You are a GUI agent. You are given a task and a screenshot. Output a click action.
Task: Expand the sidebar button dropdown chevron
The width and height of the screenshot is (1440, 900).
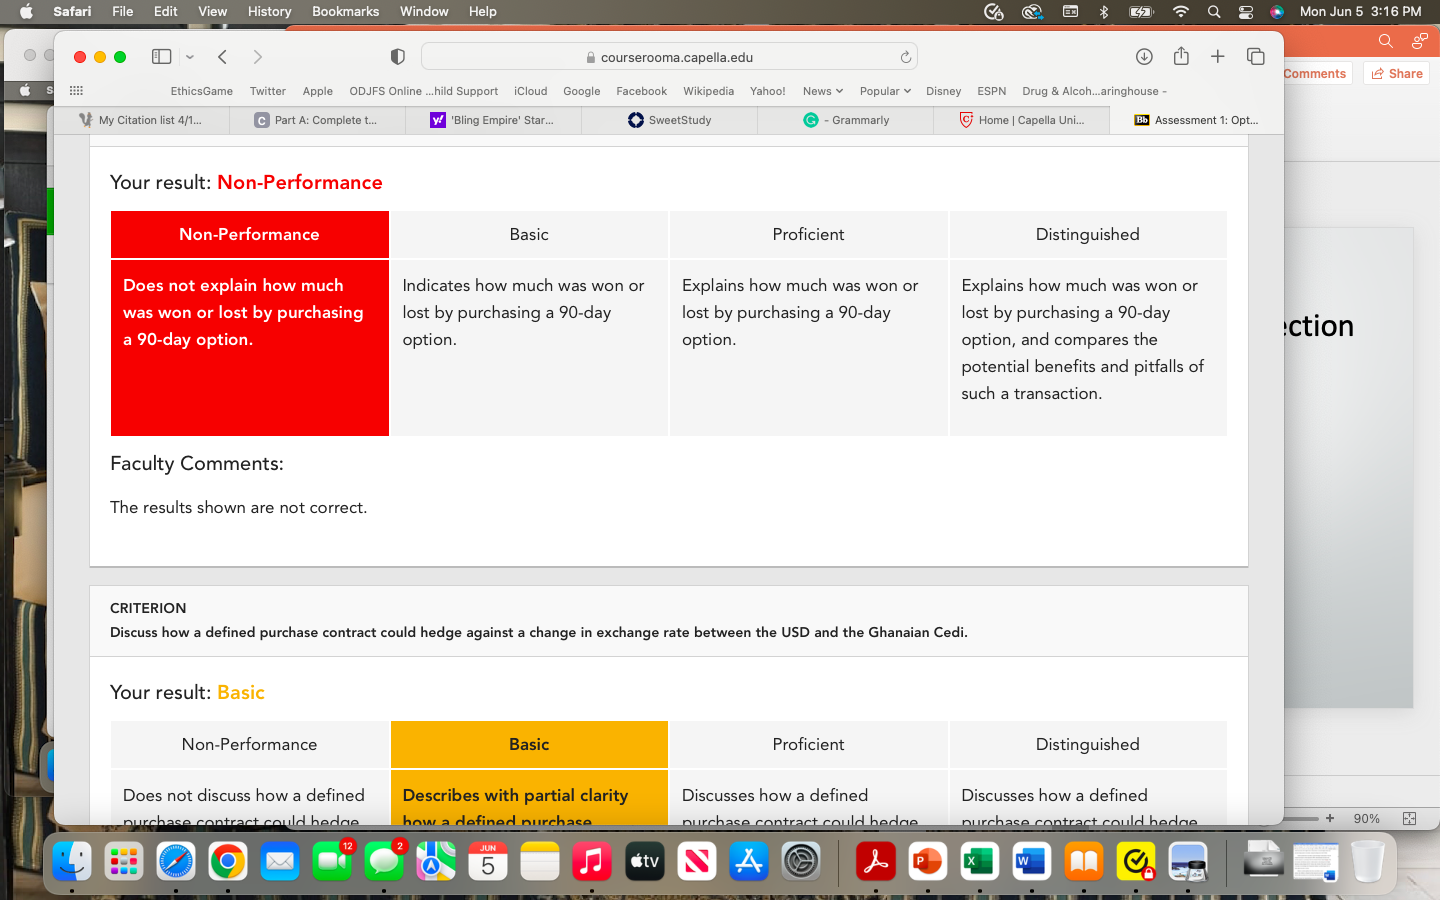pos(190,57)
